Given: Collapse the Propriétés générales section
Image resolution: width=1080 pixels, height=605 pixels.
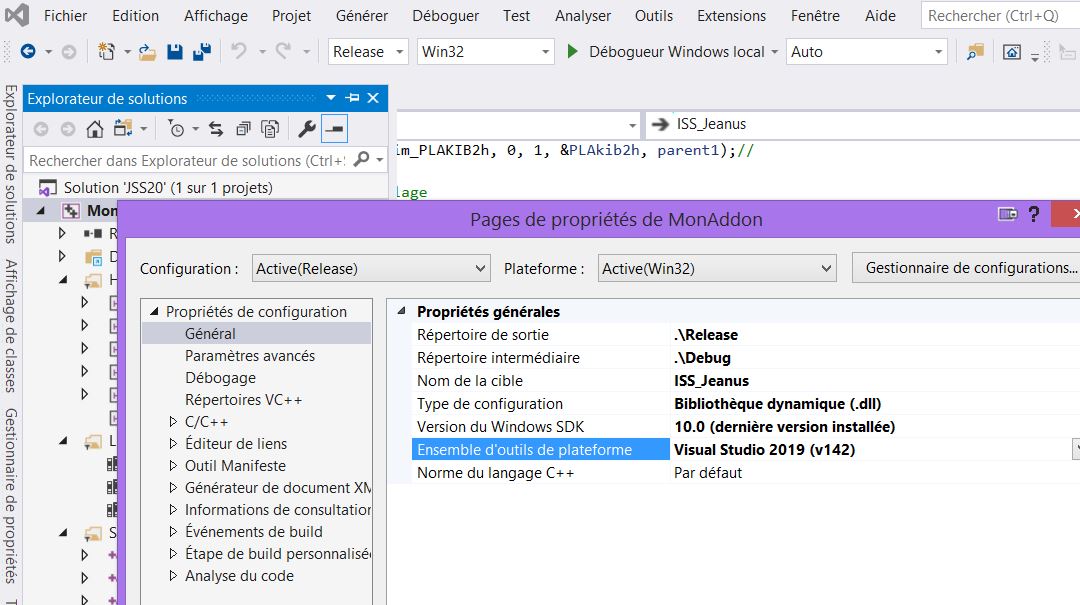Looking at the screenshot, I should [x=402, y=311].
